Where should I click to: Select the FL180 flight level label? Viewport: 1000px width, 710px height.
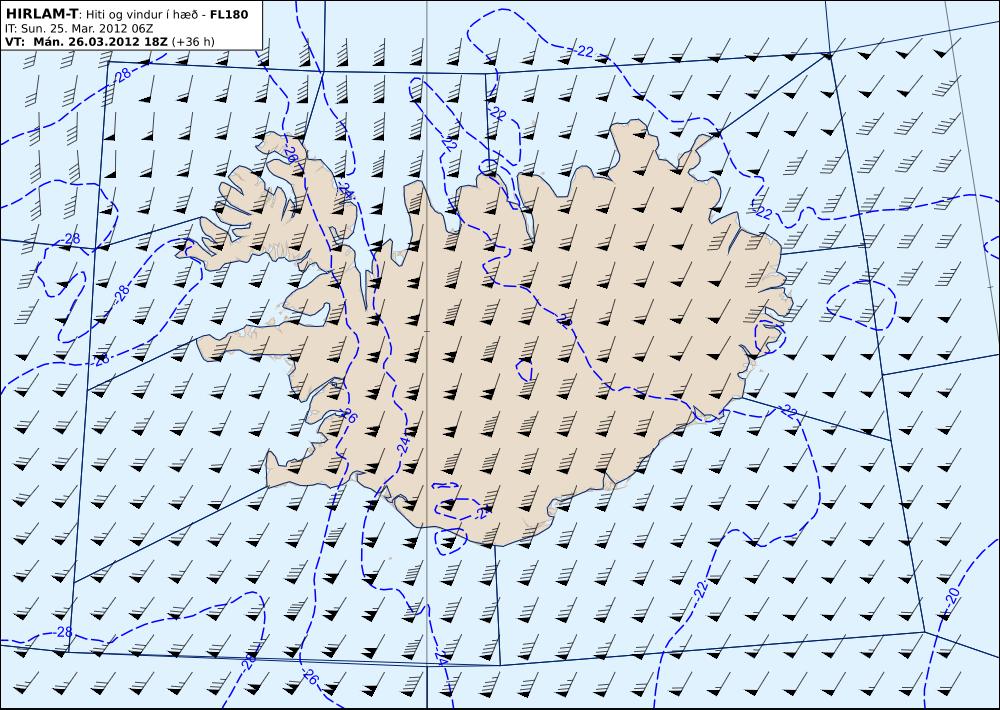[x=229, y=14]
